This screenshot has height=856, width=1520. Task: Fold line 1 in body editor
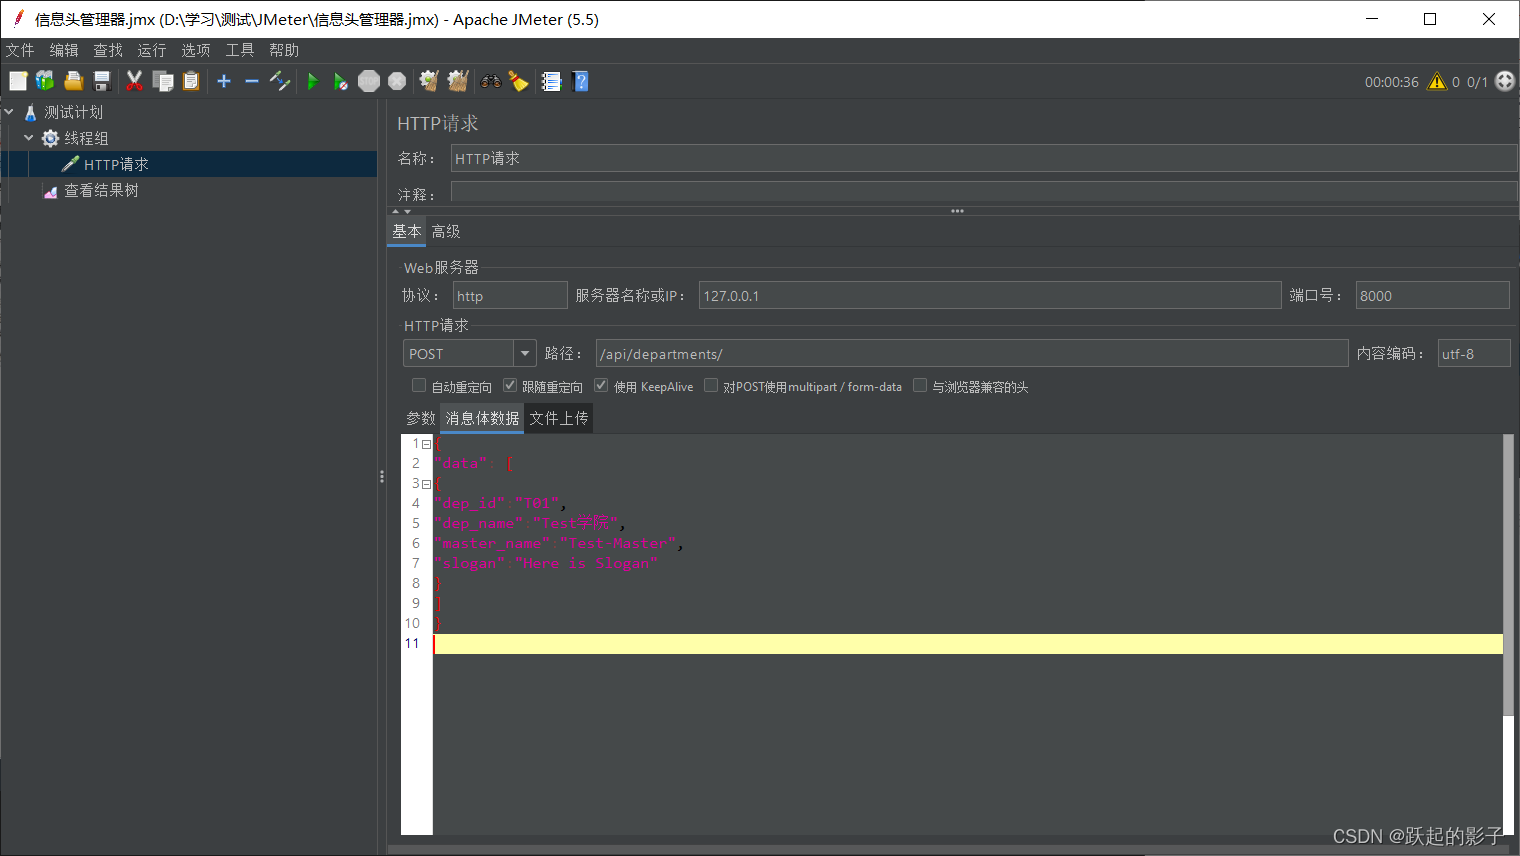coord(426,444)
